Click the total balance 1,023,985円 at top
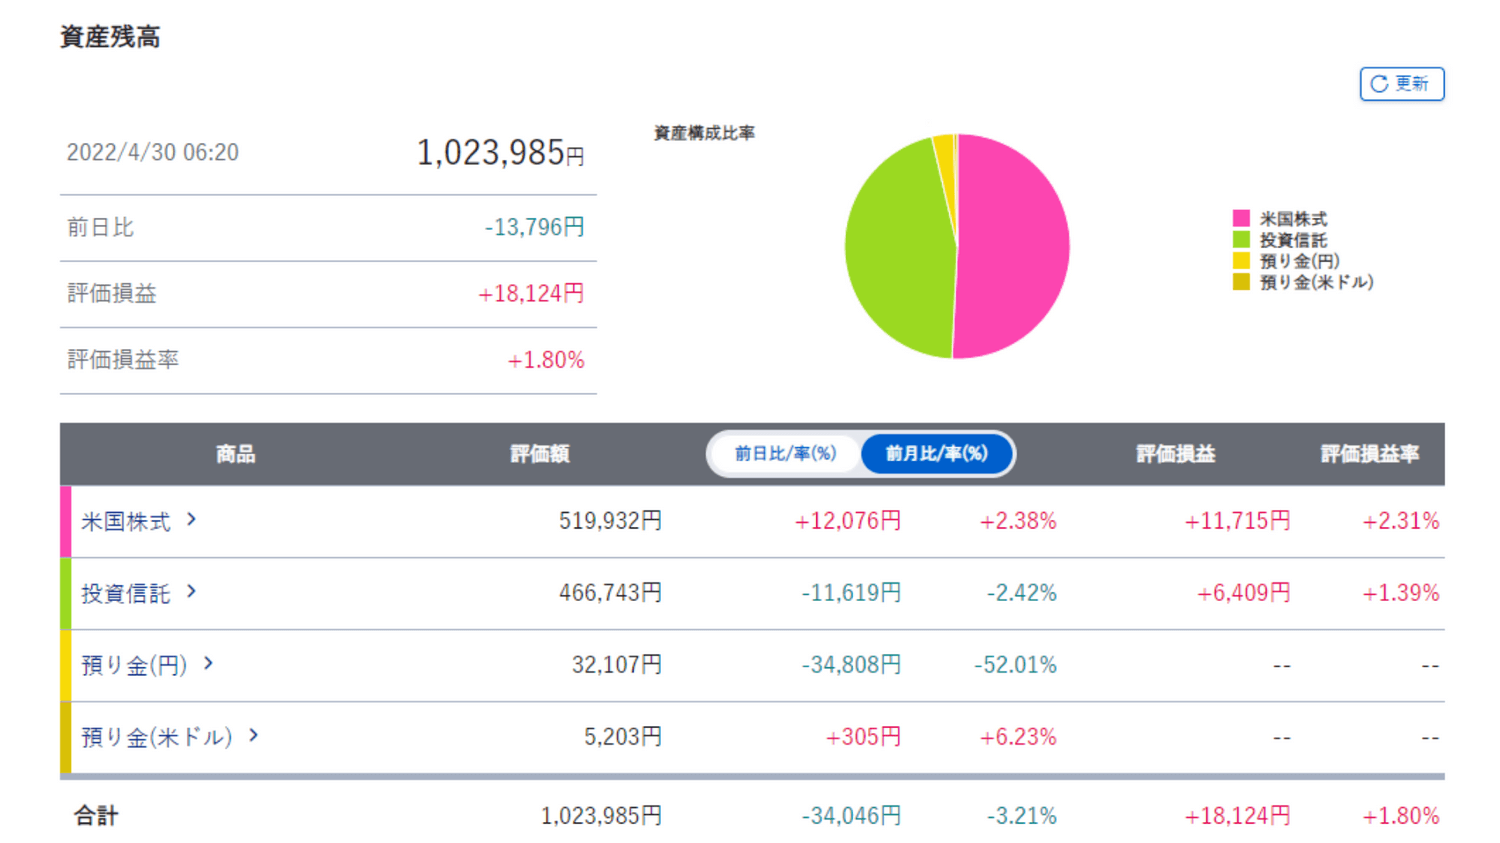This screenshot has width=1500, height=843. pyautogui.click(x=500, y=153)
